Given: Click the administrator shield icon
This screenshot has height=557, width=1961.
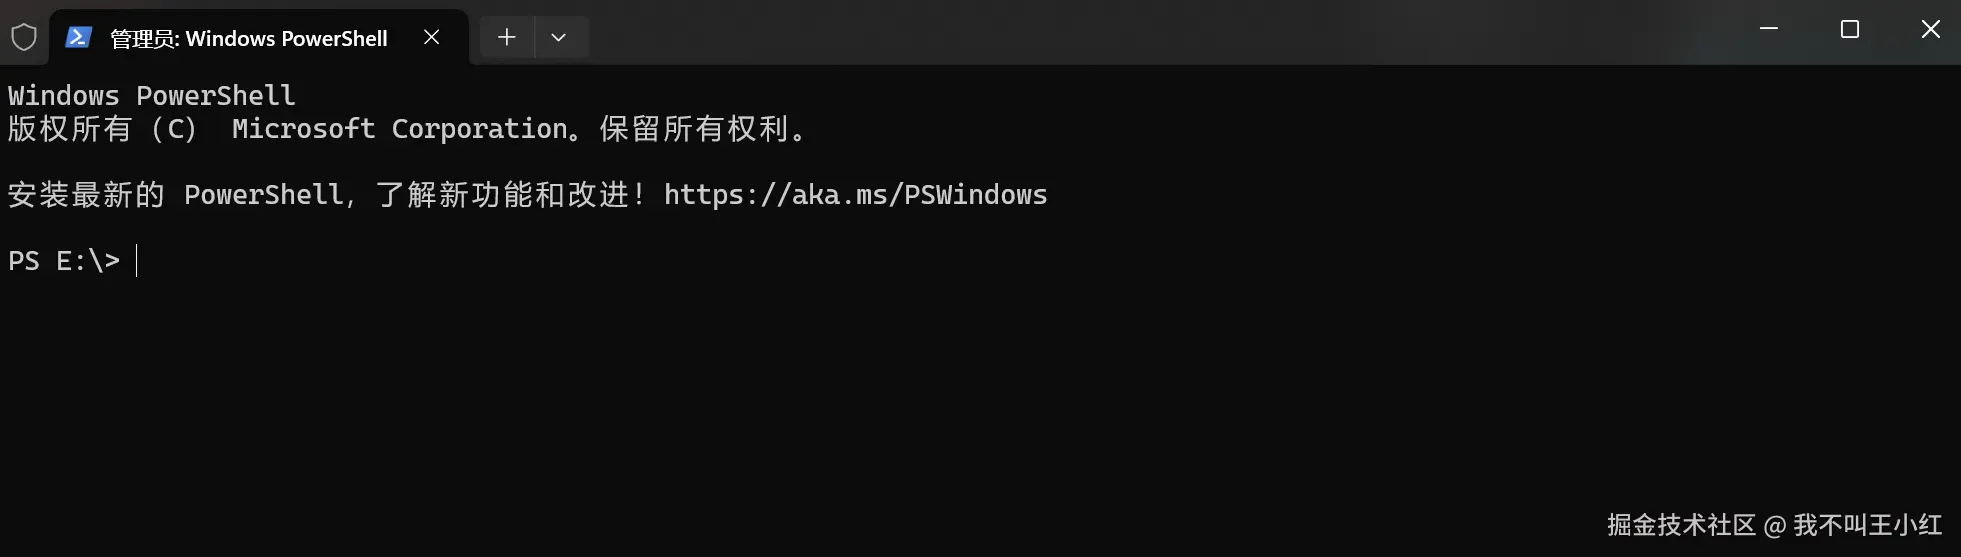Looking at the screenshot, I should click(24, 38).
